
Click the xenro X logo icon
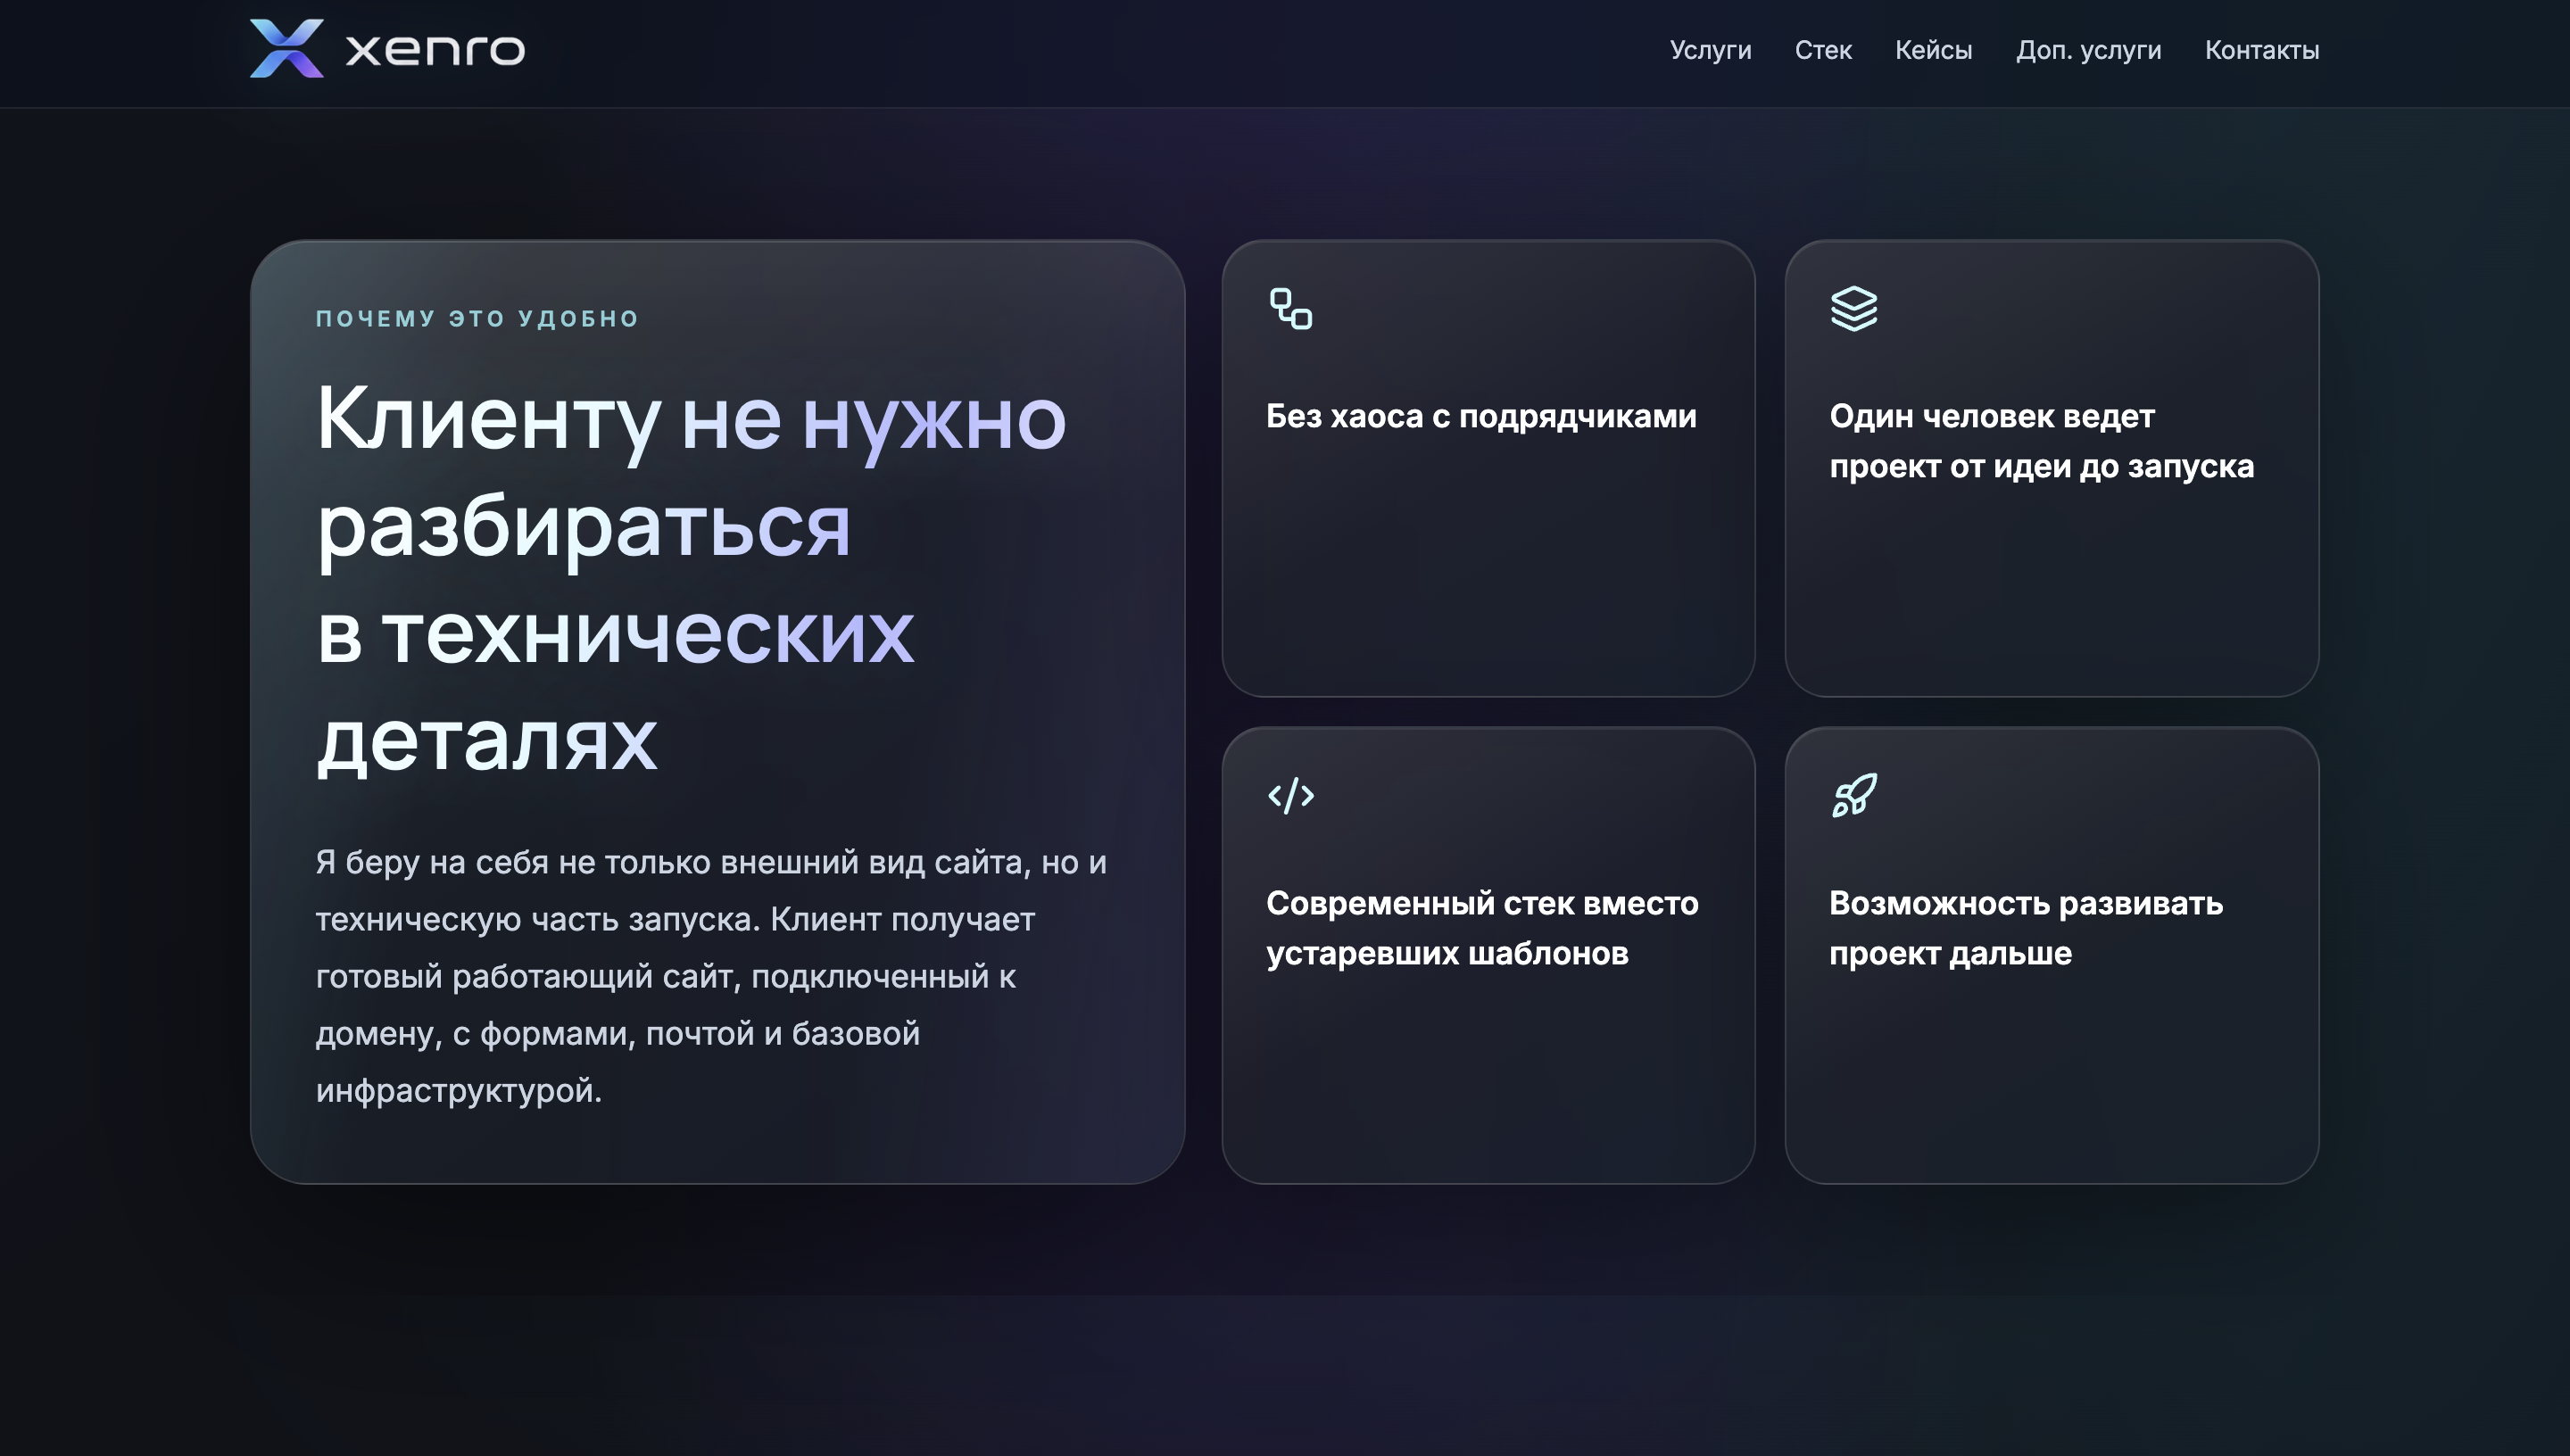point(286,48)
